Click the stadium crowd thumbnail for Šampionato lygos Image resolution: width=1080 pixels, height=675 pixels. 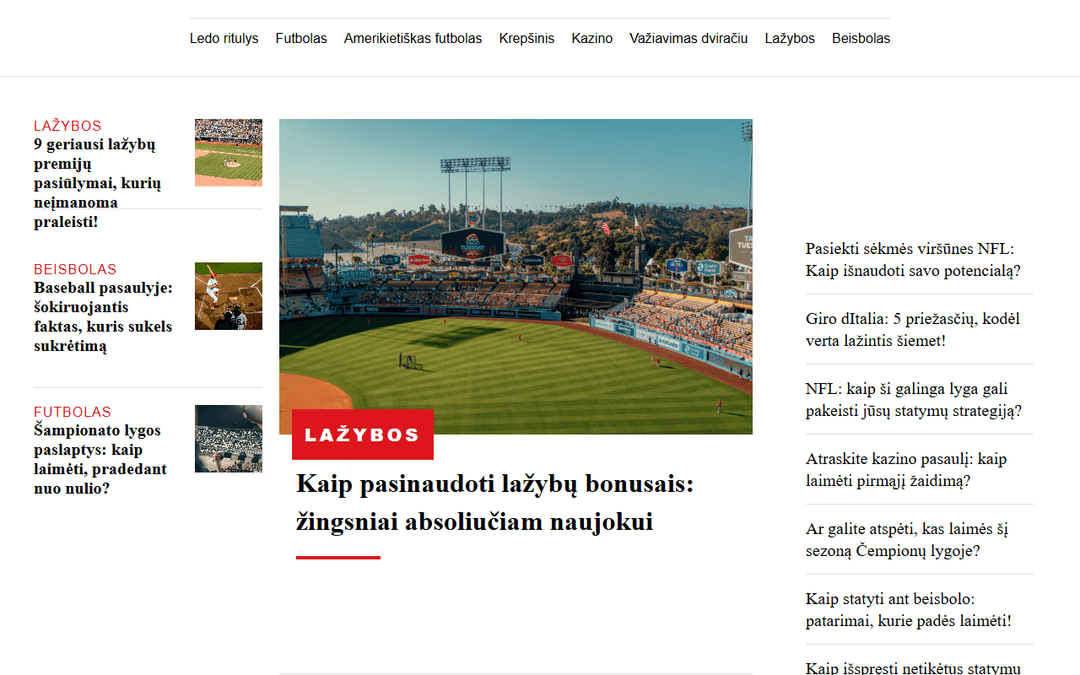tap(229, 439)
